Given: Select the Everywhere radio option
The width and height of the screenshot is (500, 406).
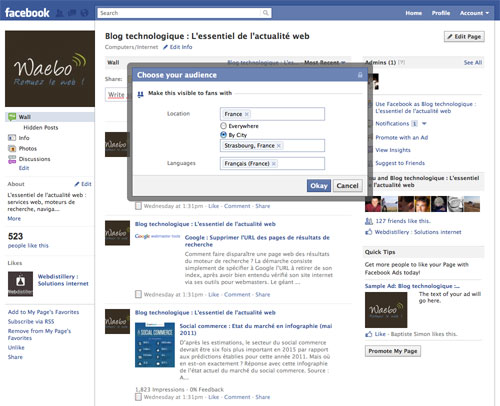Looking at the screenshot, I should pos(223,126).
